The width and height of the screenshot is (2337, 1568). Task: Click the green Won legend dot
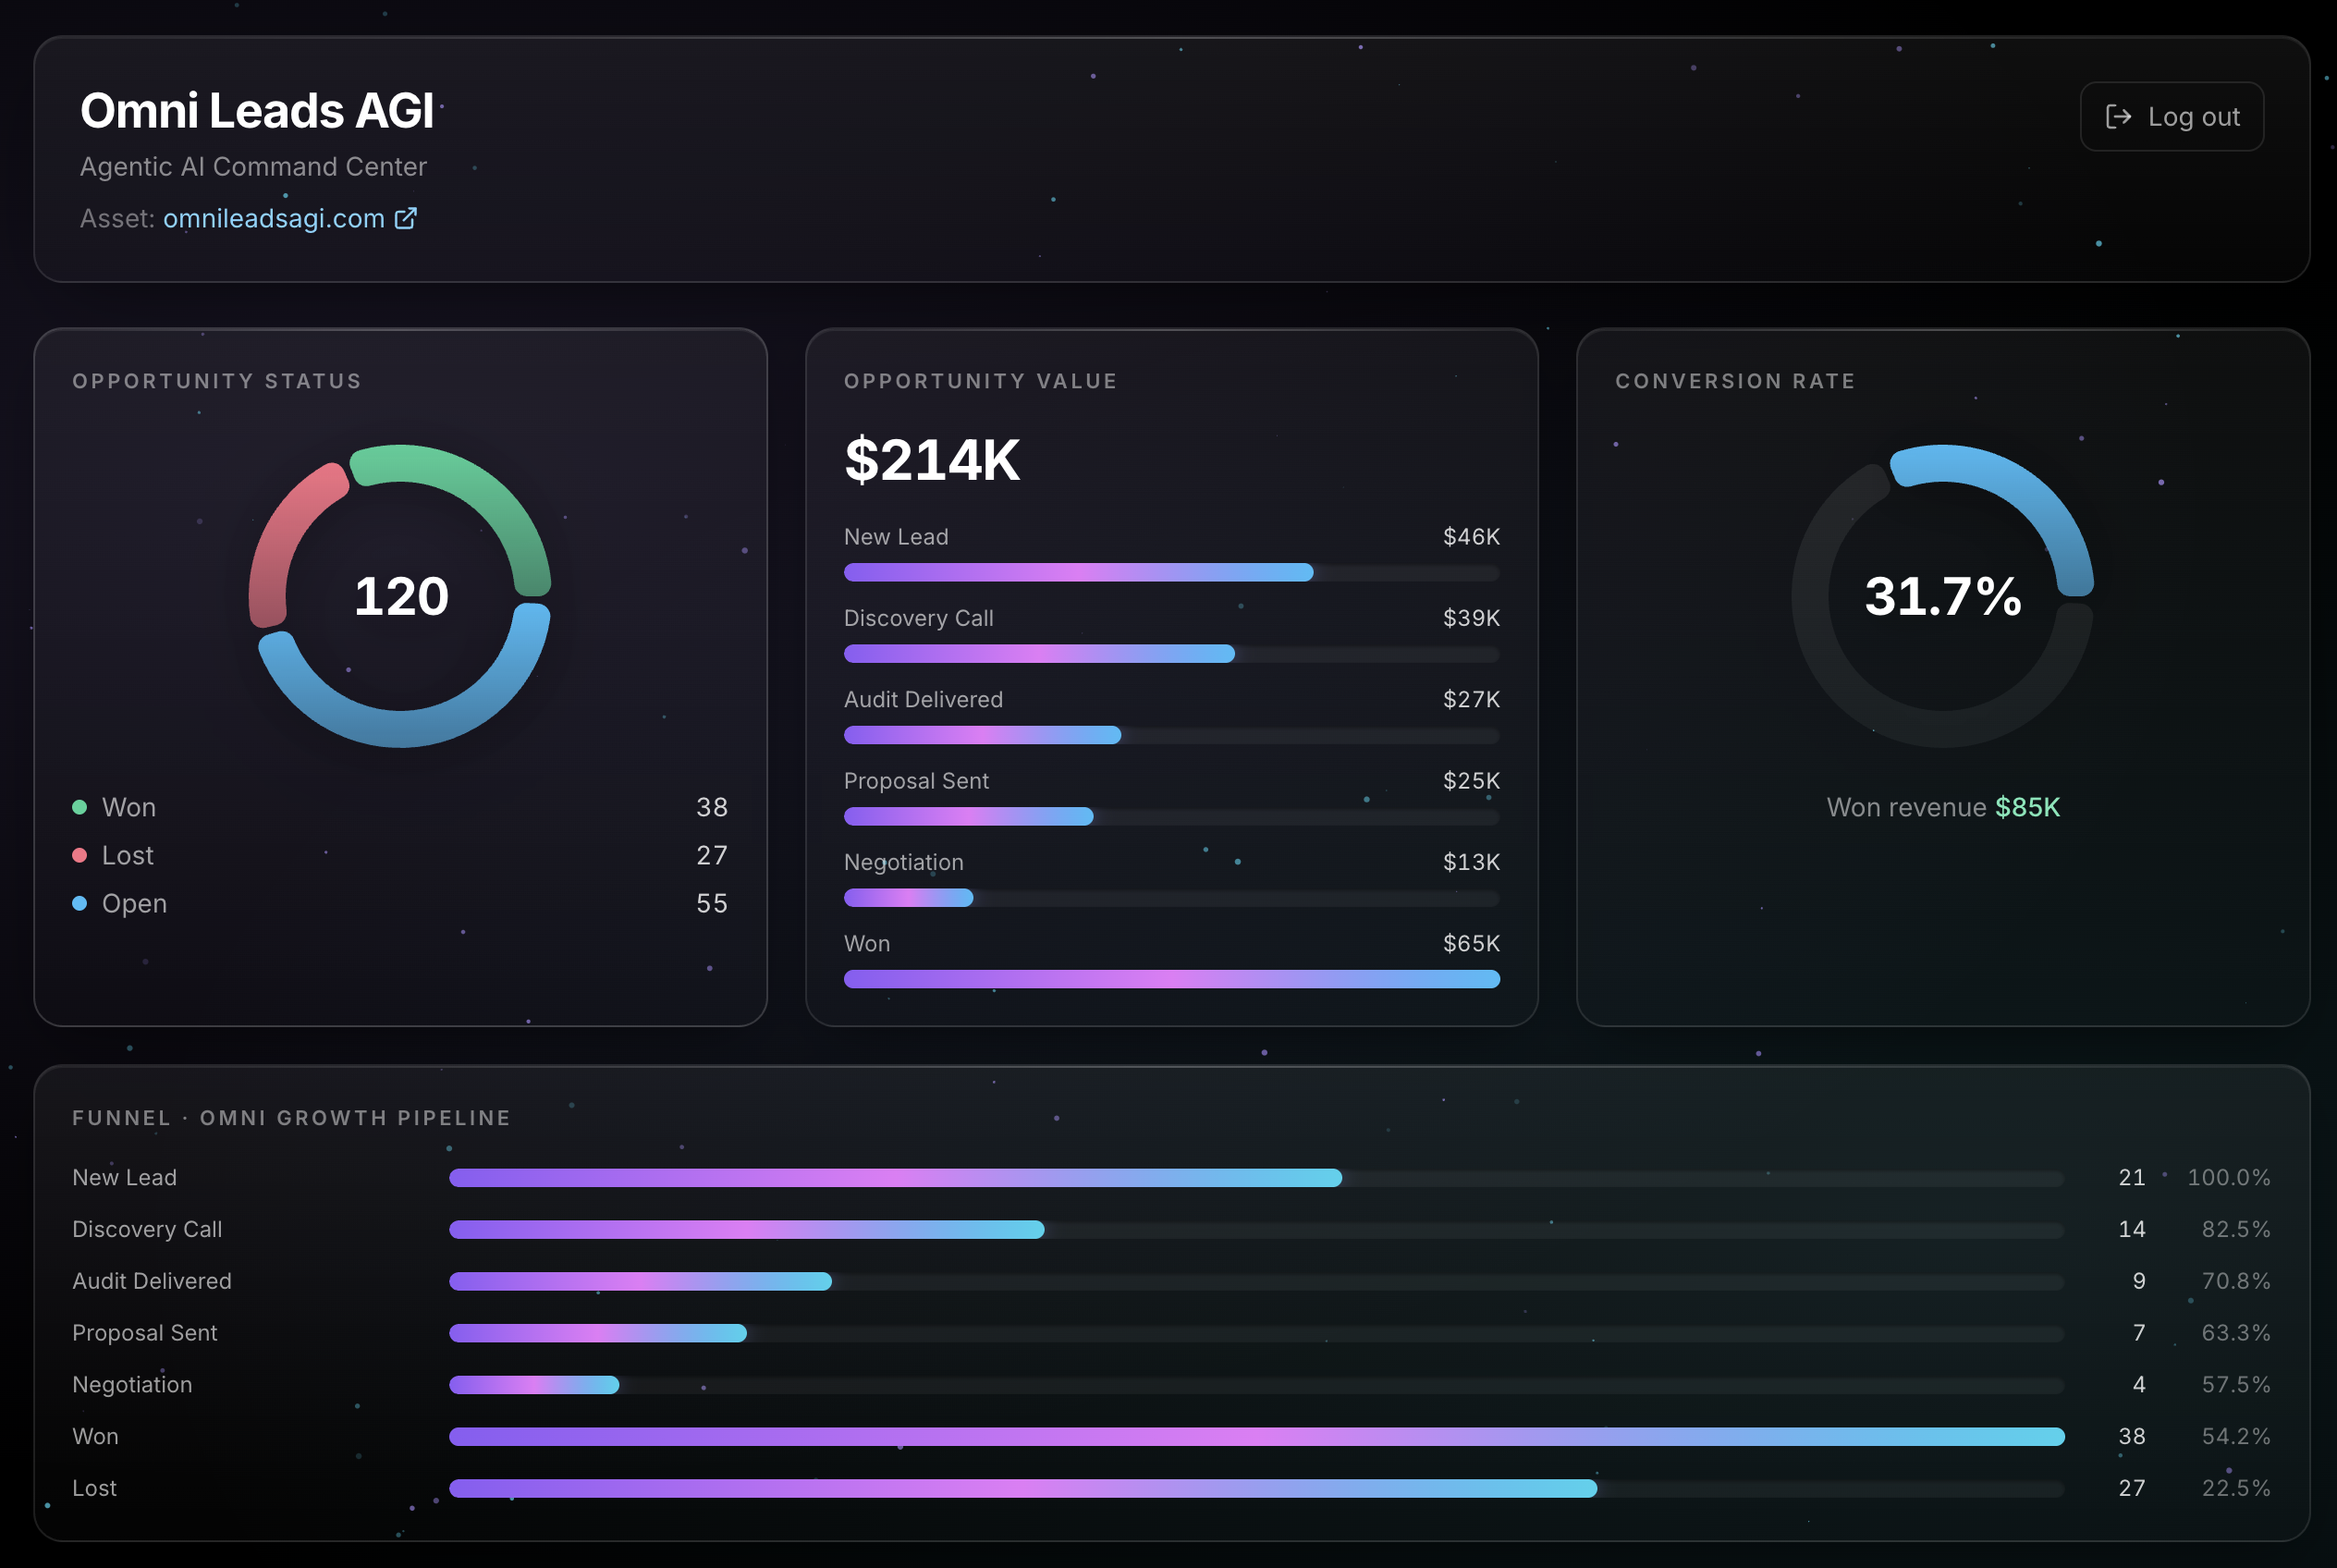pos(80,807)
